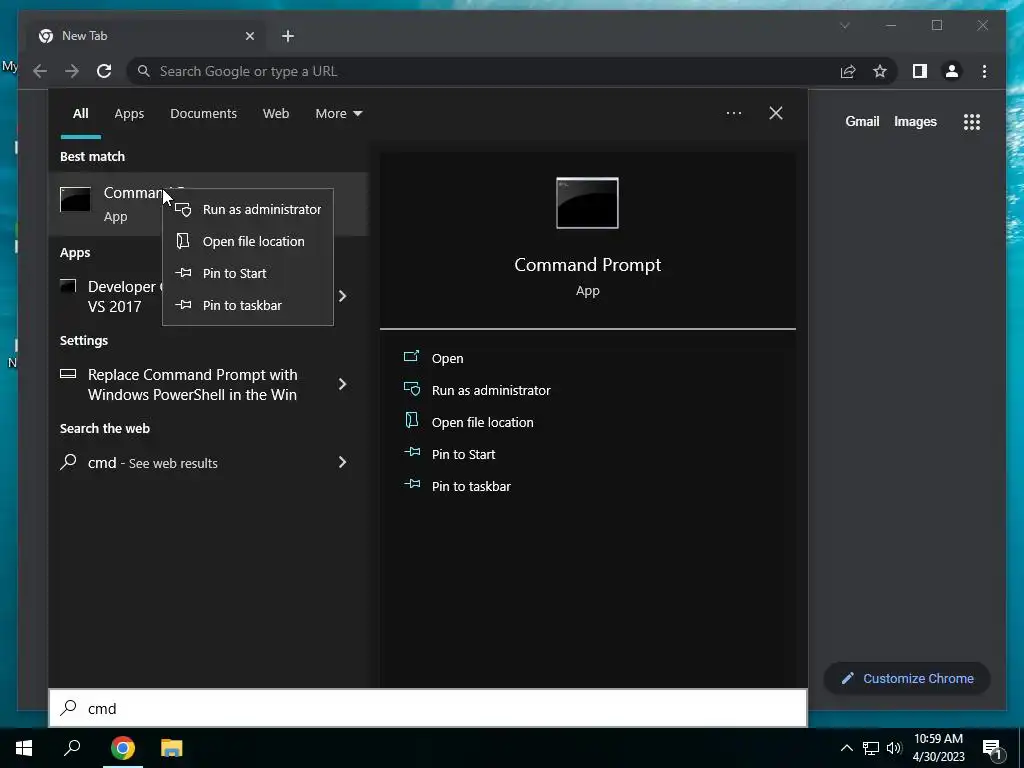Select Run as administrator in context menu
The height and width of the screenshot is (768, 1024).
[x=248, y=209]
